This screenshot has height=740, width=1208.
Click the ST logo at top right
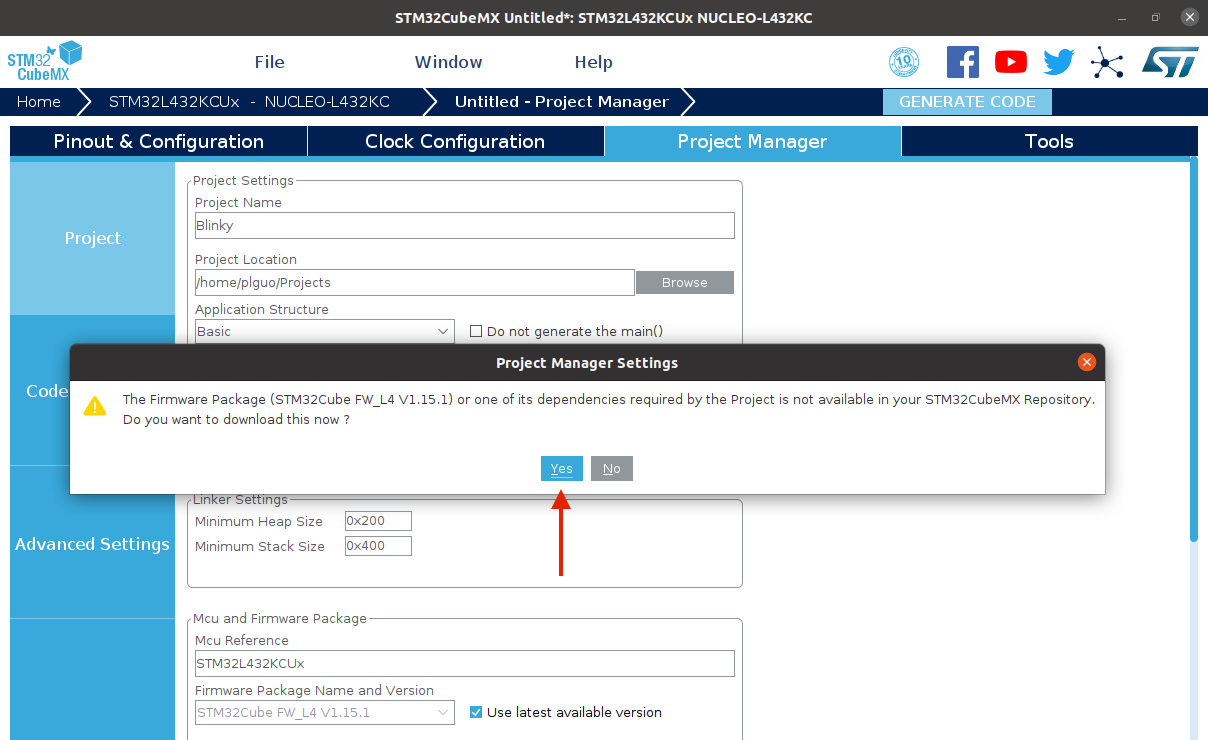(1169, 61)
